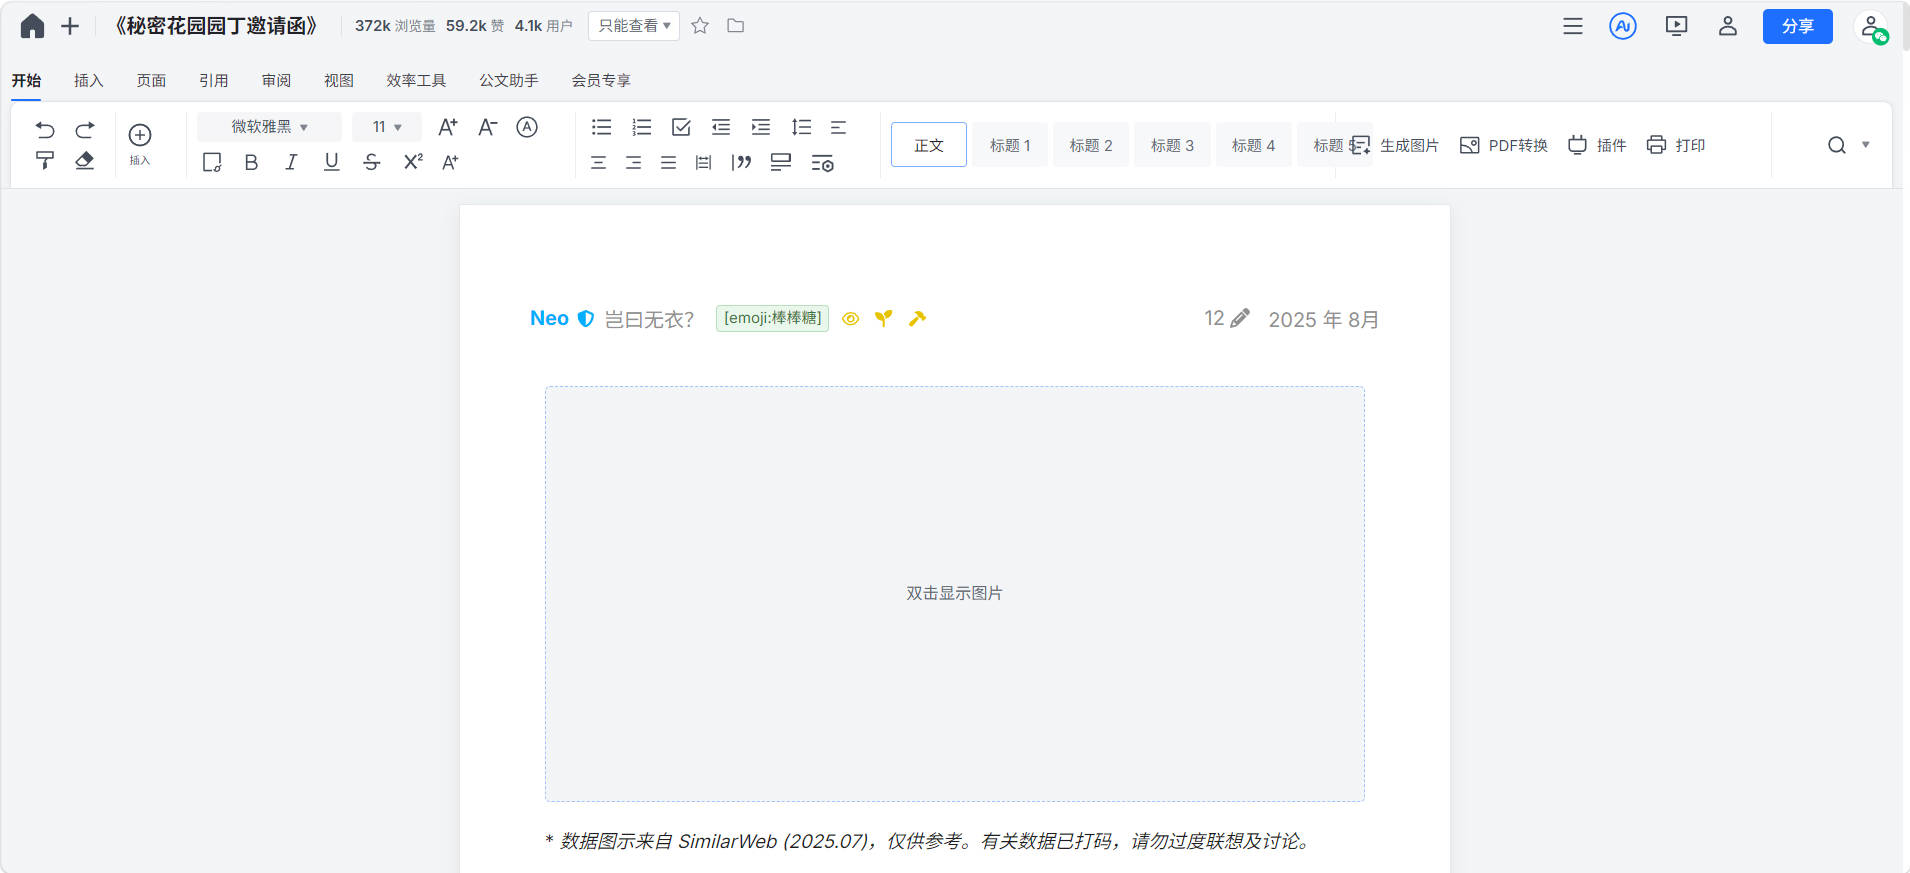This screenshot has width=1910, height=873.
Task: Open the 引用 tab
Action: tap(214, 80)
